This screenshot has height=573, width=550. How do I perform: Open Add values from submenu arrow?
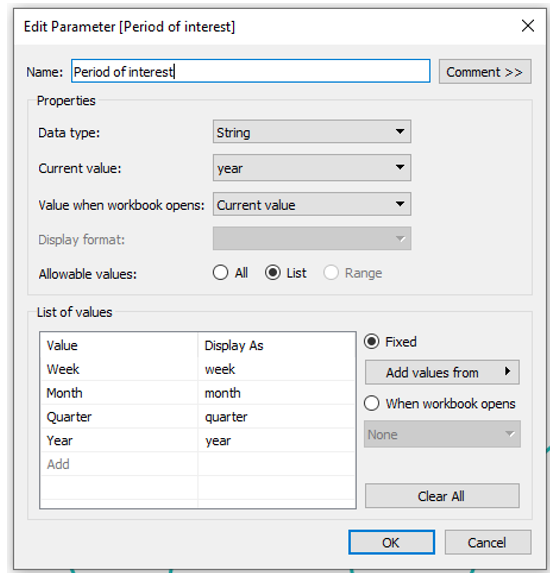pyautogui.click(x=507, y=372)
